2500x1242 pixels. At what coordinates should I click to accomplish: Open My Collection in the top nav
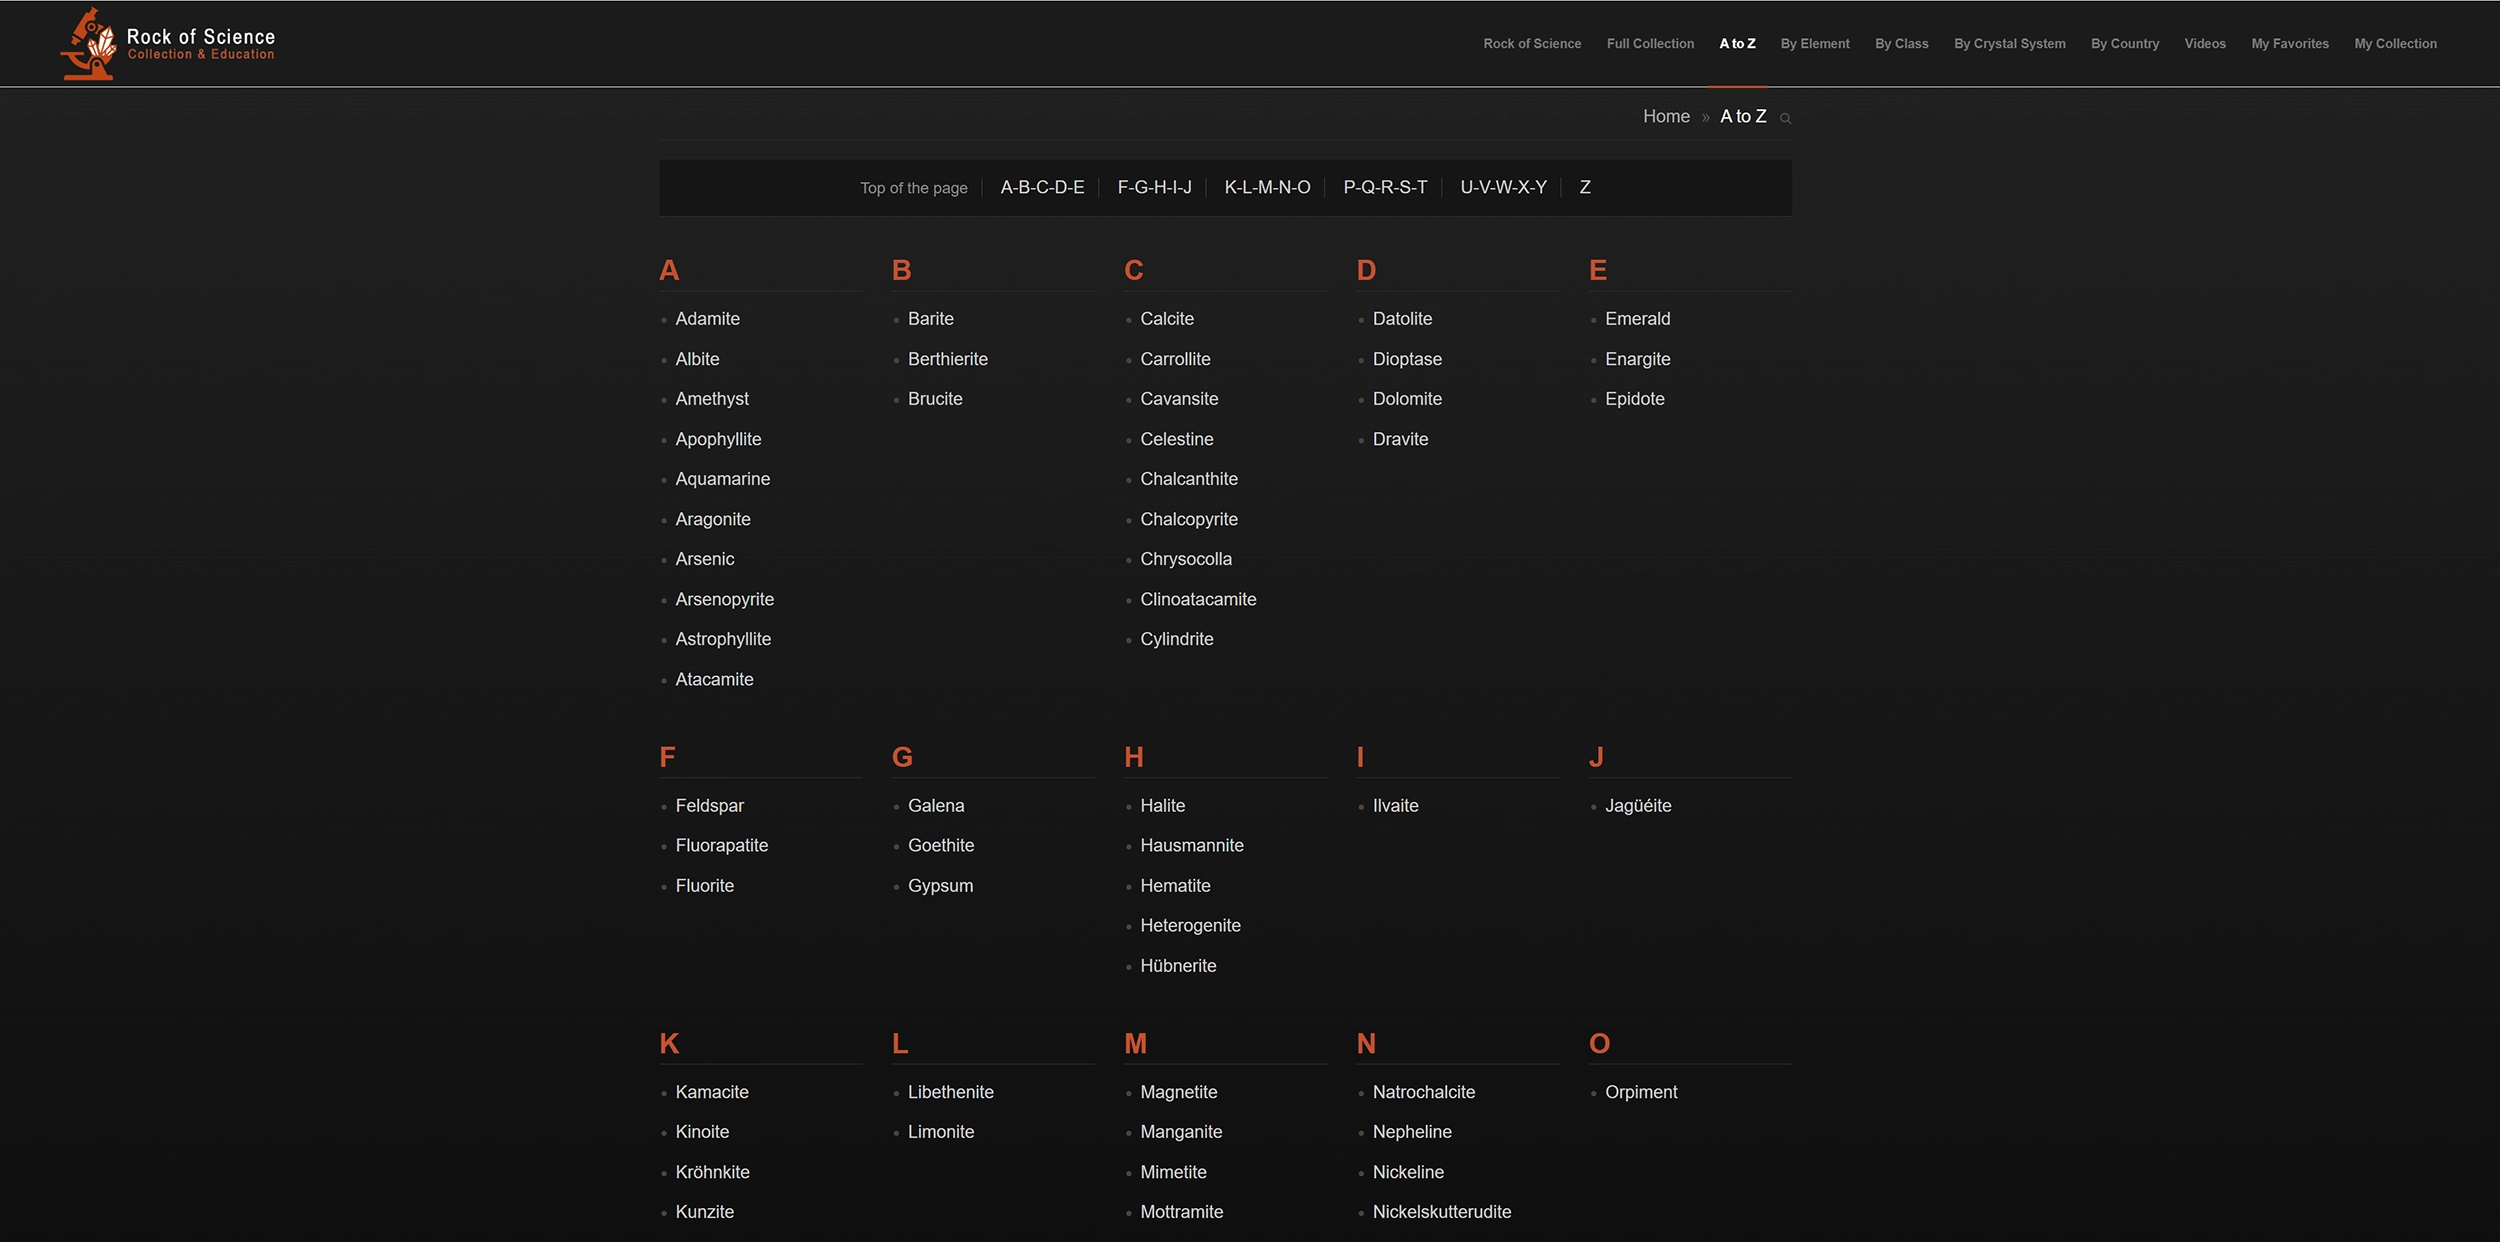pyautogui.click(x=2395, y=44)
